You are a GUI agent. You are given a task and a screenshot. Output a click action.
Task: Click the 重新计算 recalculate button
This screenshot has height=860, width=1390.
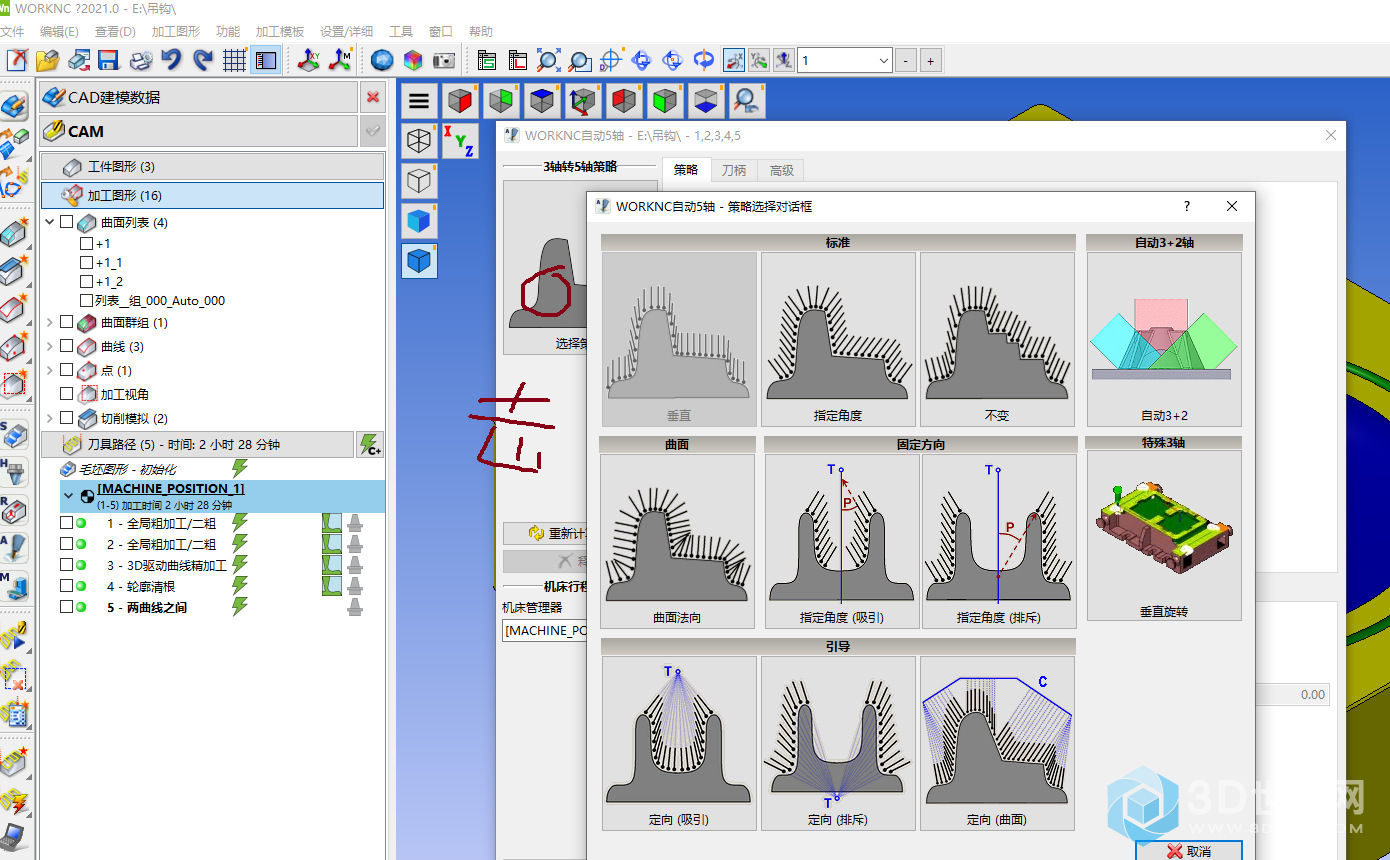pos(545,534)
